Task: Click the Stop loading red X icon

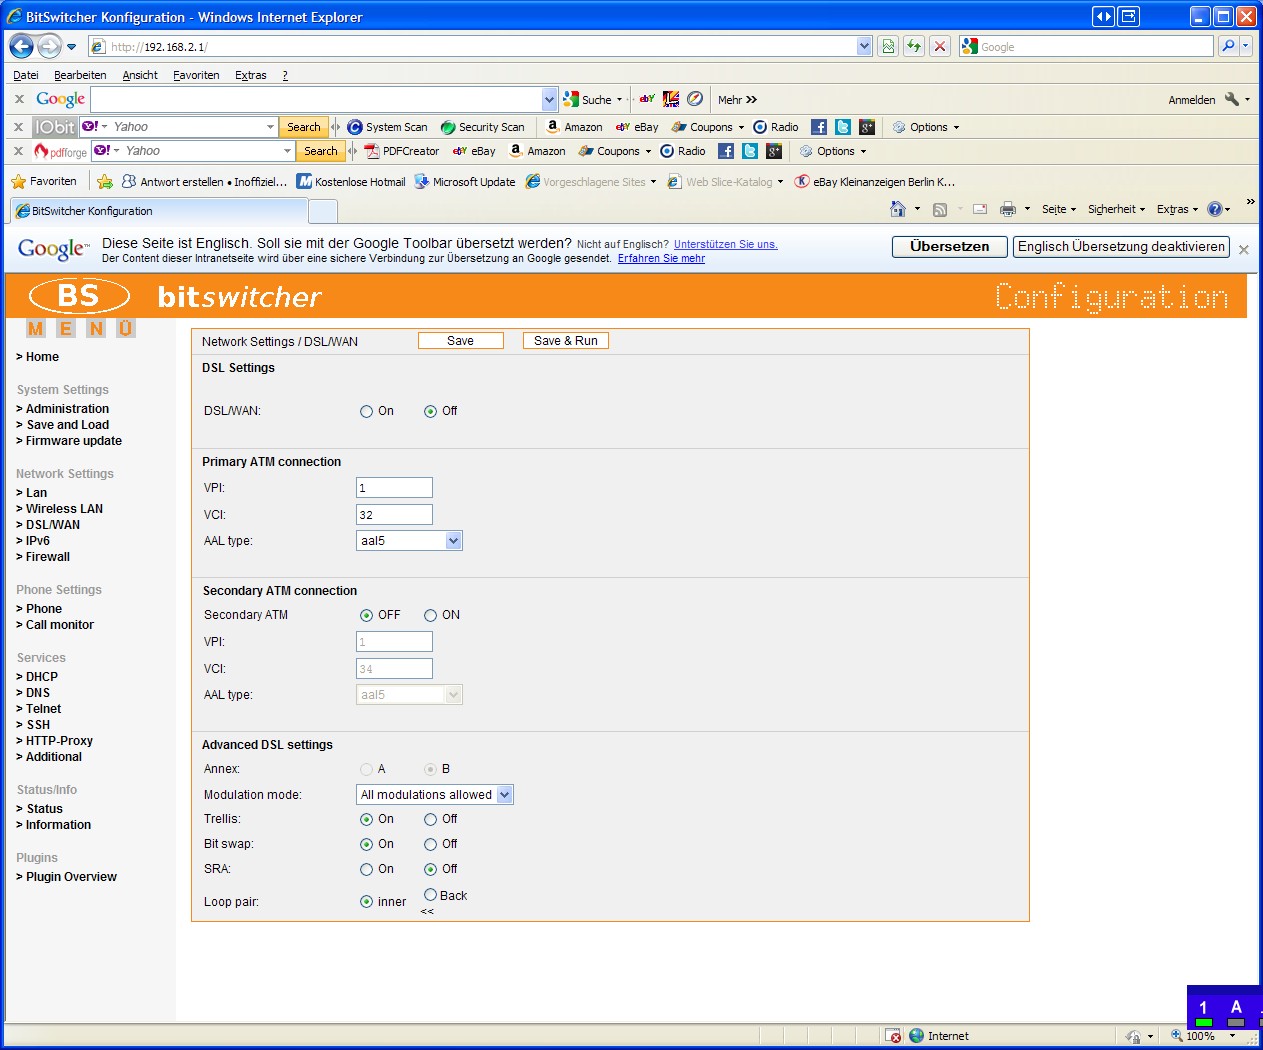Action: coord(939,46)
